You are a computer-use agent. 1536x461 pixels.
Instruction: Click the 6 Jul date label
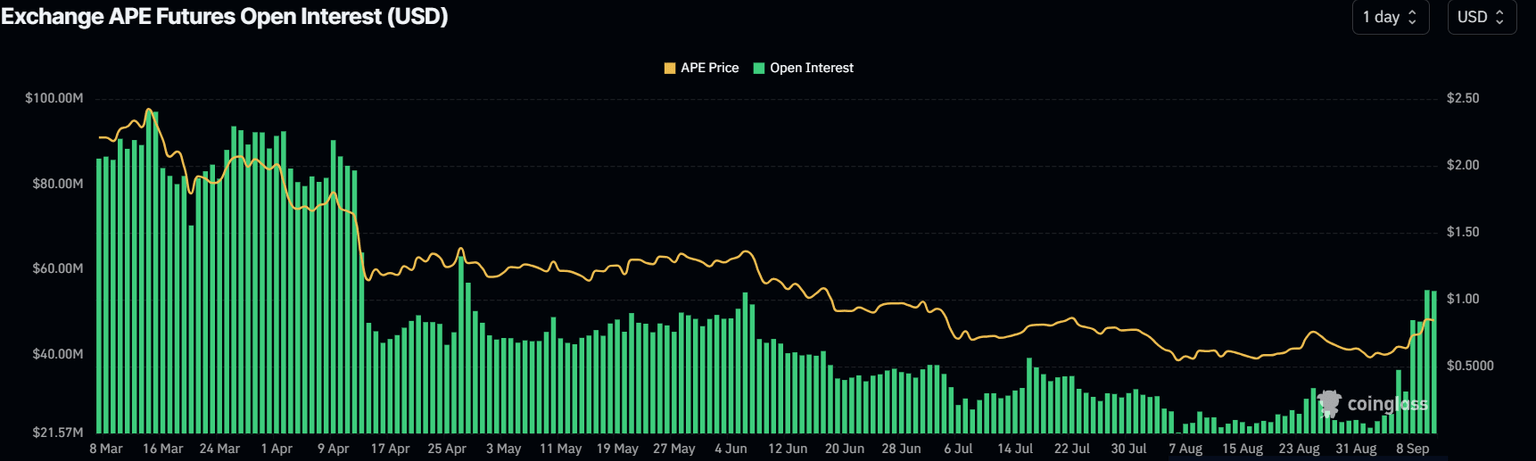957,449
